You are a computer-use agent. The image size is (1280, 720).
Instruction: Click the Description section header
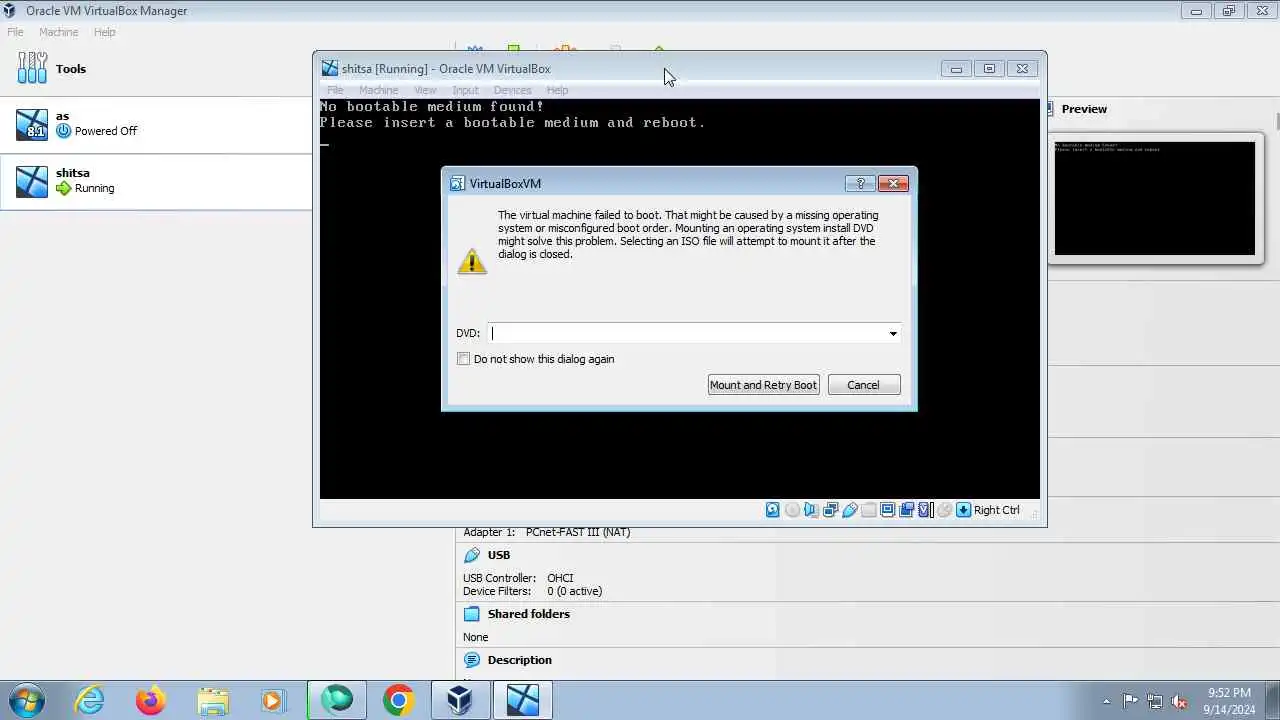coord(519,660)
